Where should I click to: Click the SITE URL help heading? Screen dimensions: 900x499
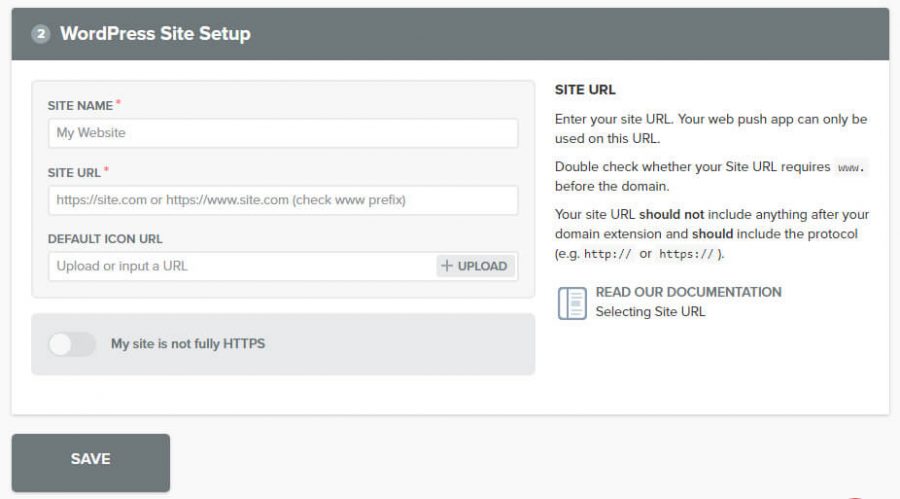[x=585, y=90]
